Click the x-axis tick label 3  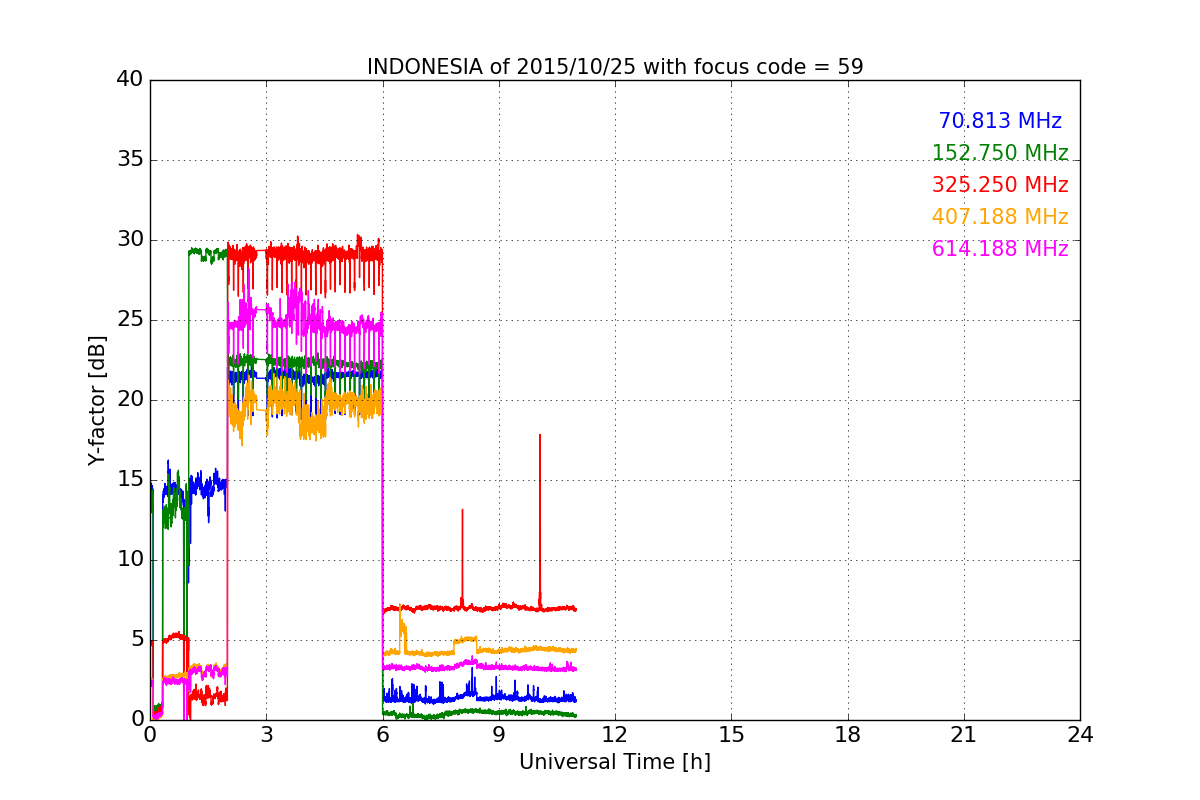pyautogui.click(x=266, y=734)
